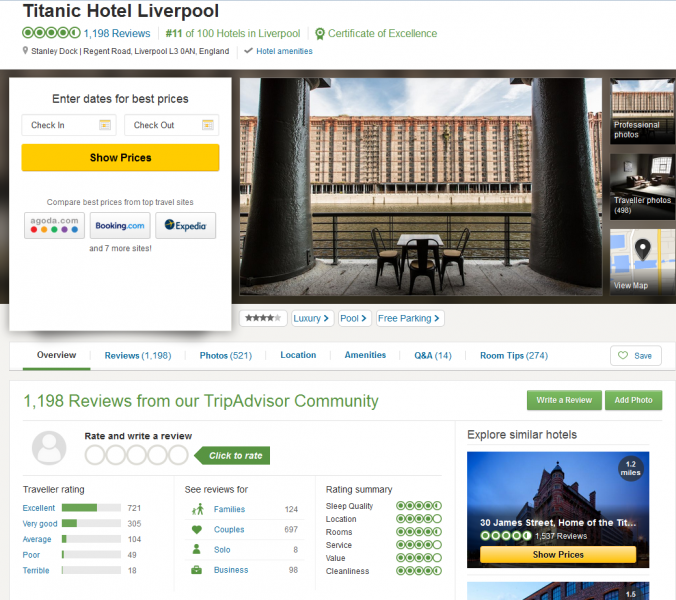Screen dimensions: 676x600
Task: Open the Free Parking amenity tag
Action: 410,318
